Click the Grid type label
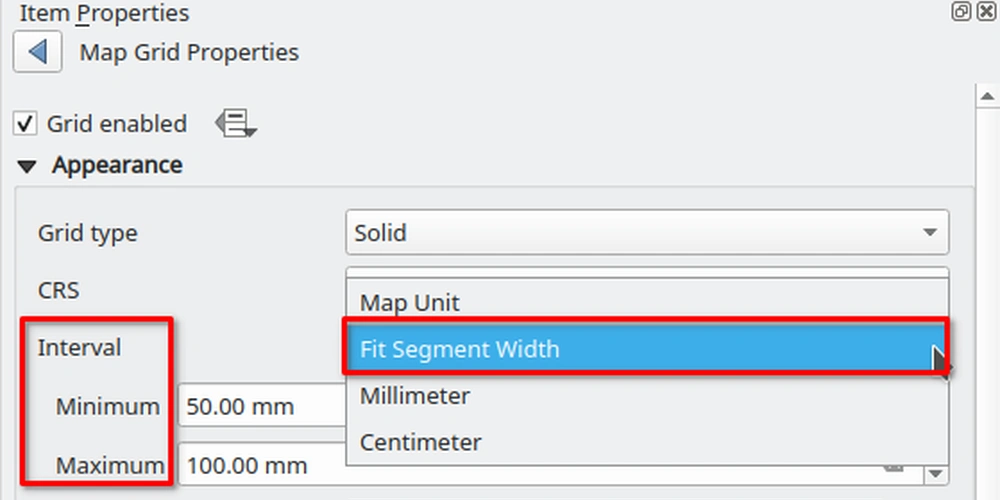This screenshot has height=500, width=1000. [x=87, y=233]
